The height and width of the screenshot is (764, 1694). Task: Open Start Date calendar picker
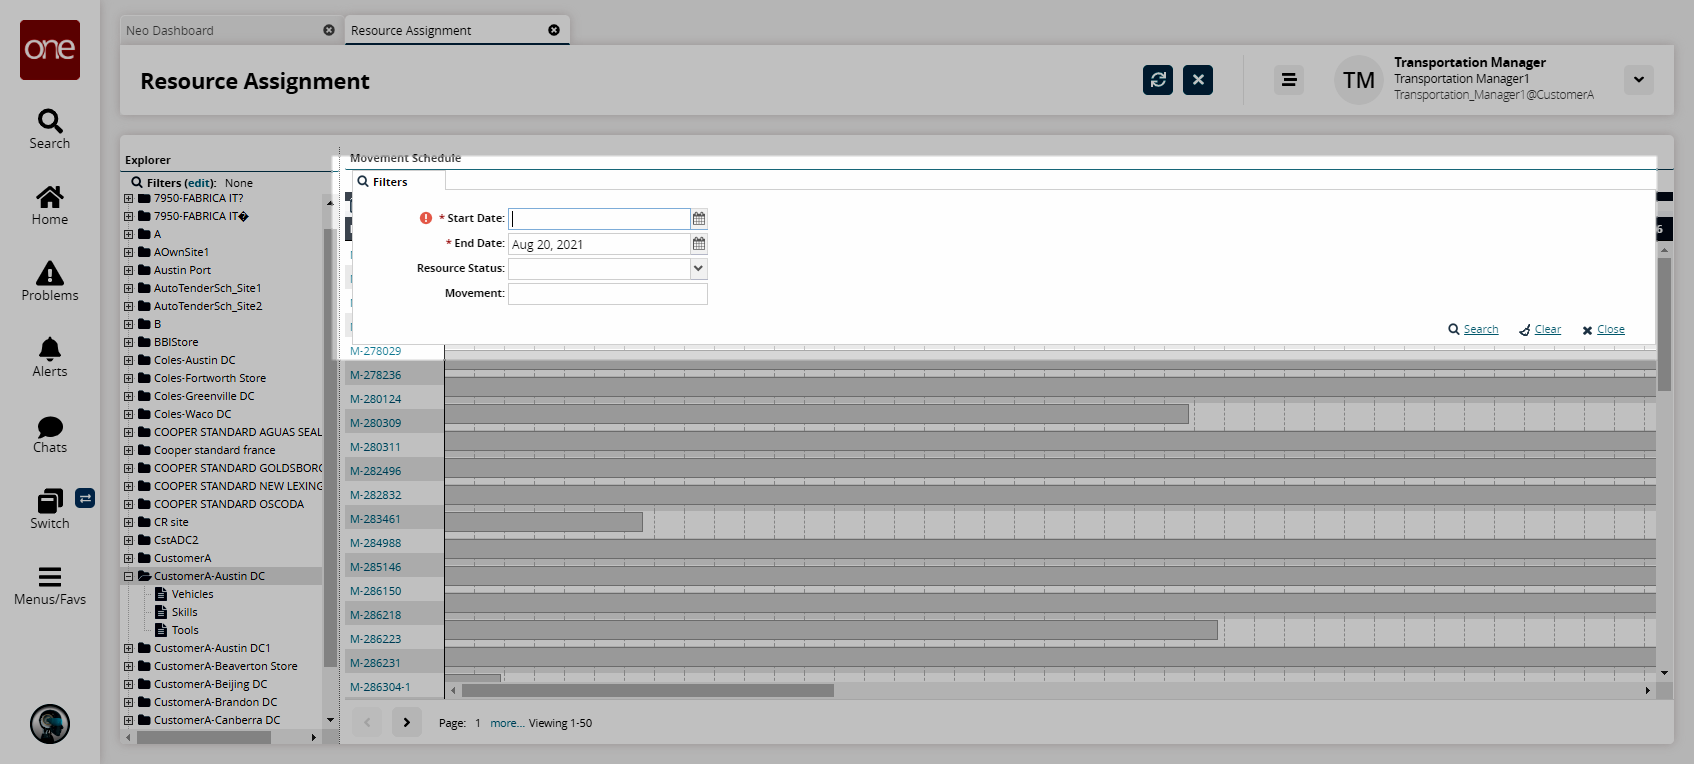[699, 219]
